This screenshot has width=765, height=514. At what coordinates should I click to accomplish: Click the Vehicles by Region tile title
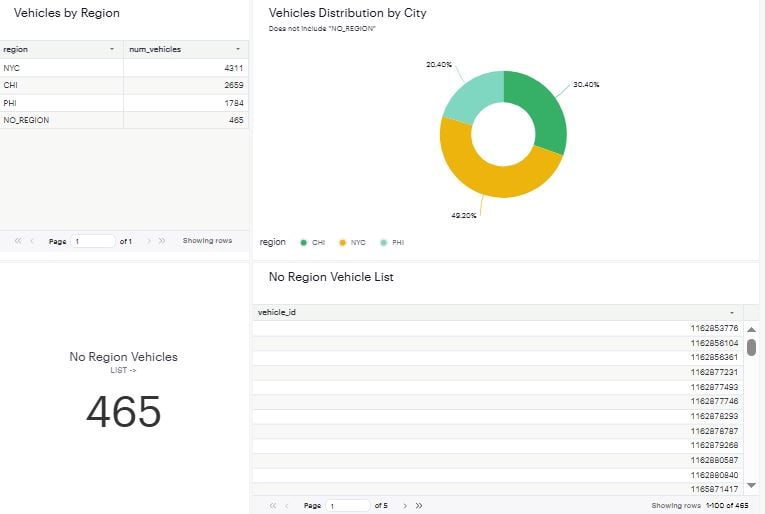point(67,13)
